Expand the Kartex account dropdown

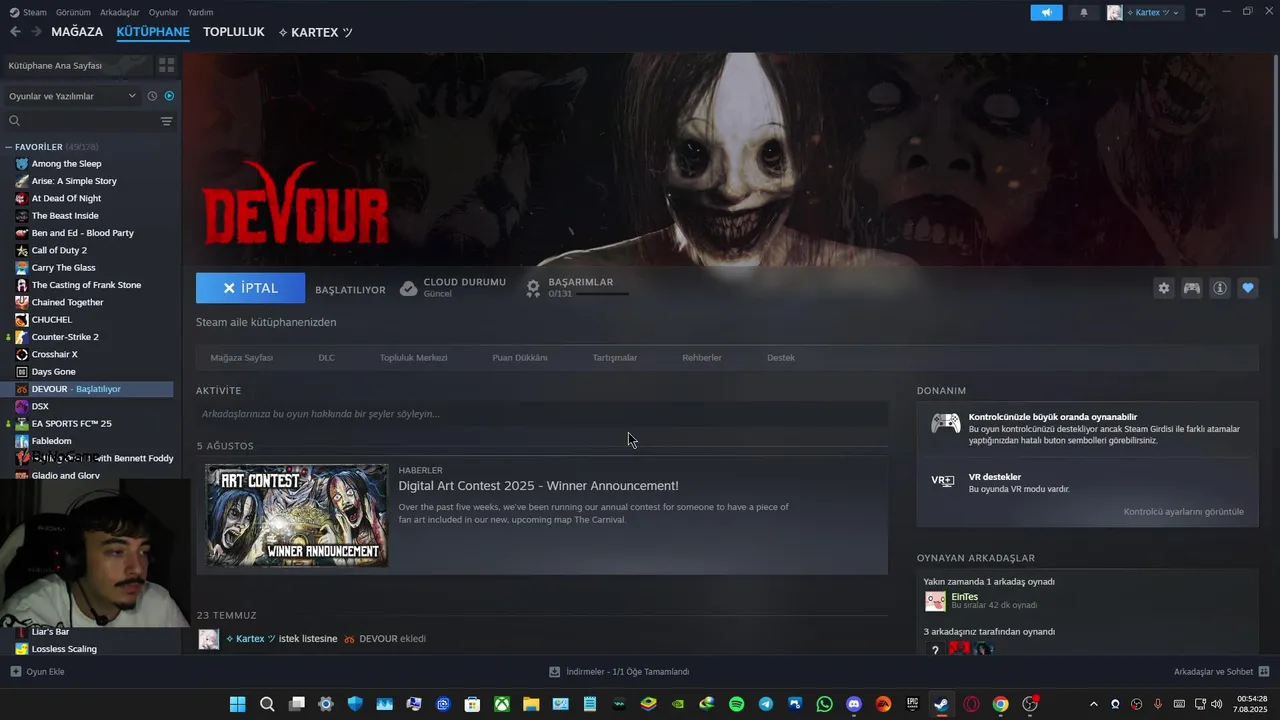click(1175, 13)
